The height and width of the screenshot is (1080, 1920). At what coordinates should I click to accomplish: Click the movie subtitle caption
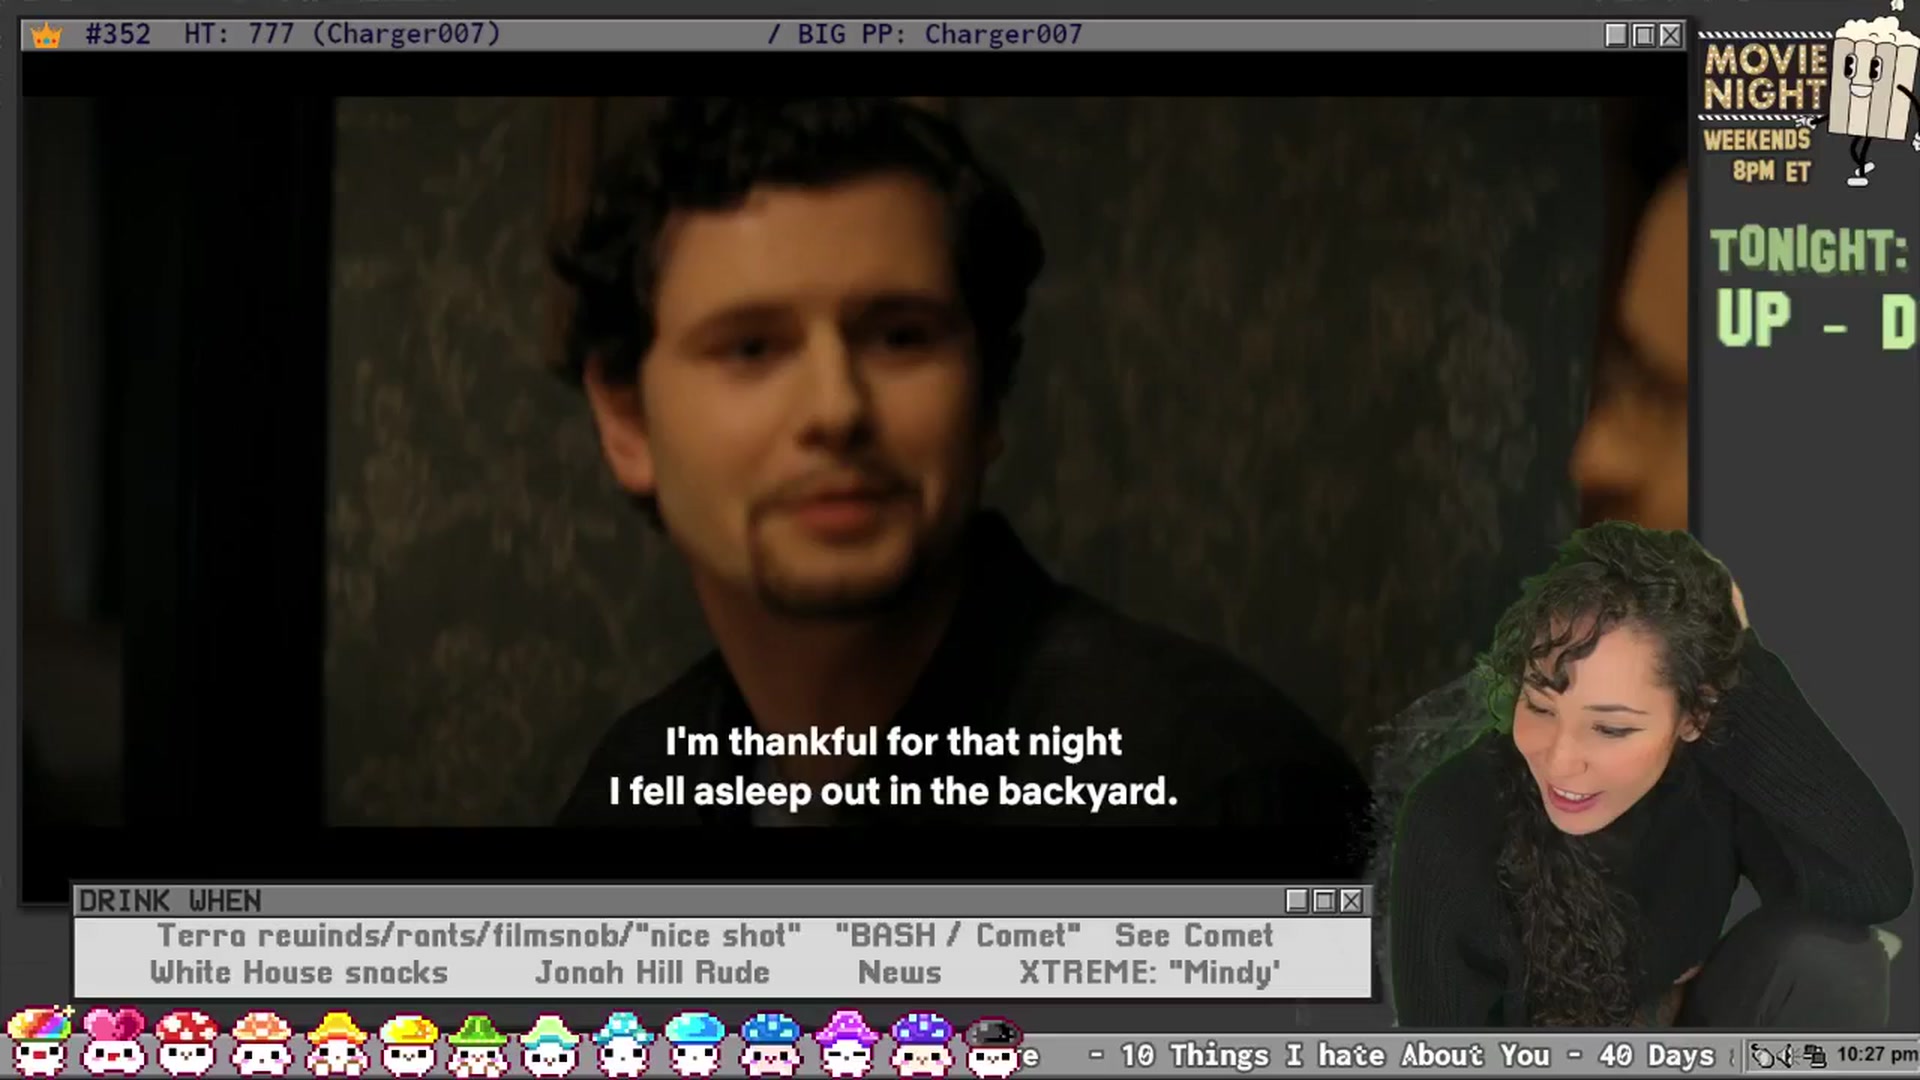pyautogui.click(x=893, y=767)
